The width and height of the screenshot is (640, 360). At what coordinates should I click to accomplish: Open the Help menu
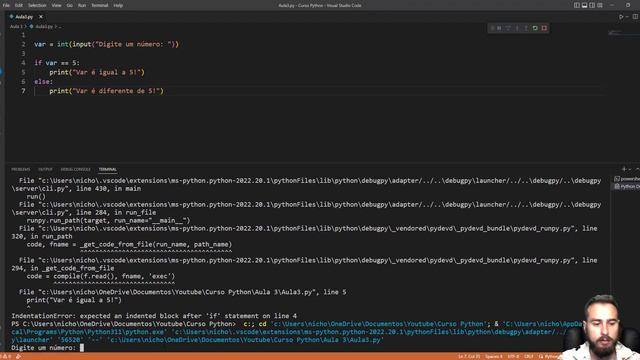coord(118,5)
